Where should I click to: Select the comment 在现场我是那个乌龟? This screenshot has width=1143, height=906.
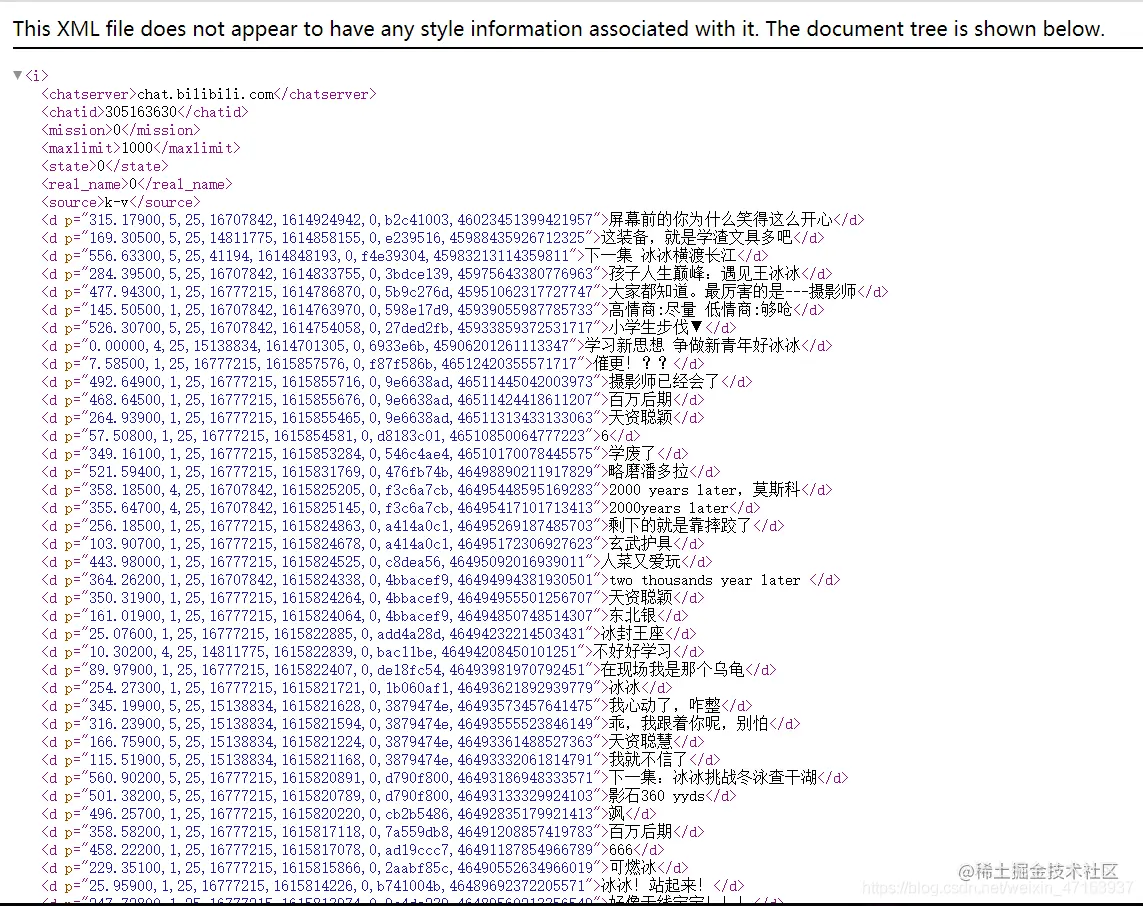coord(672,670)
